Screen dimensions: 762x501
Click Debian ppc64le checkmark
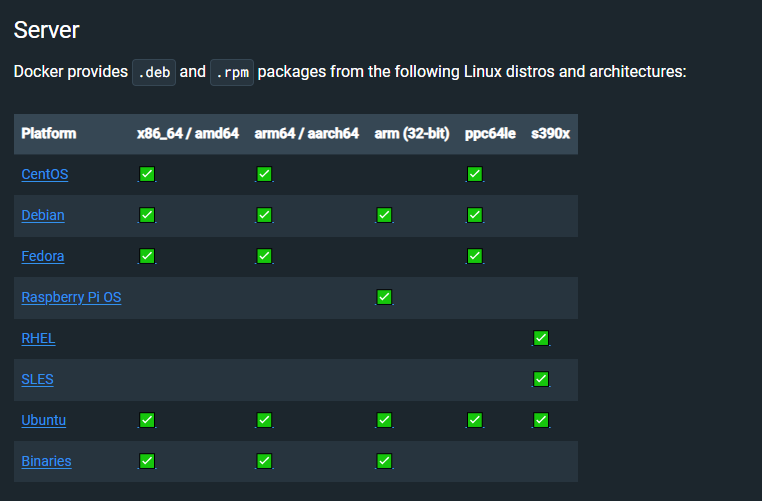475,215
